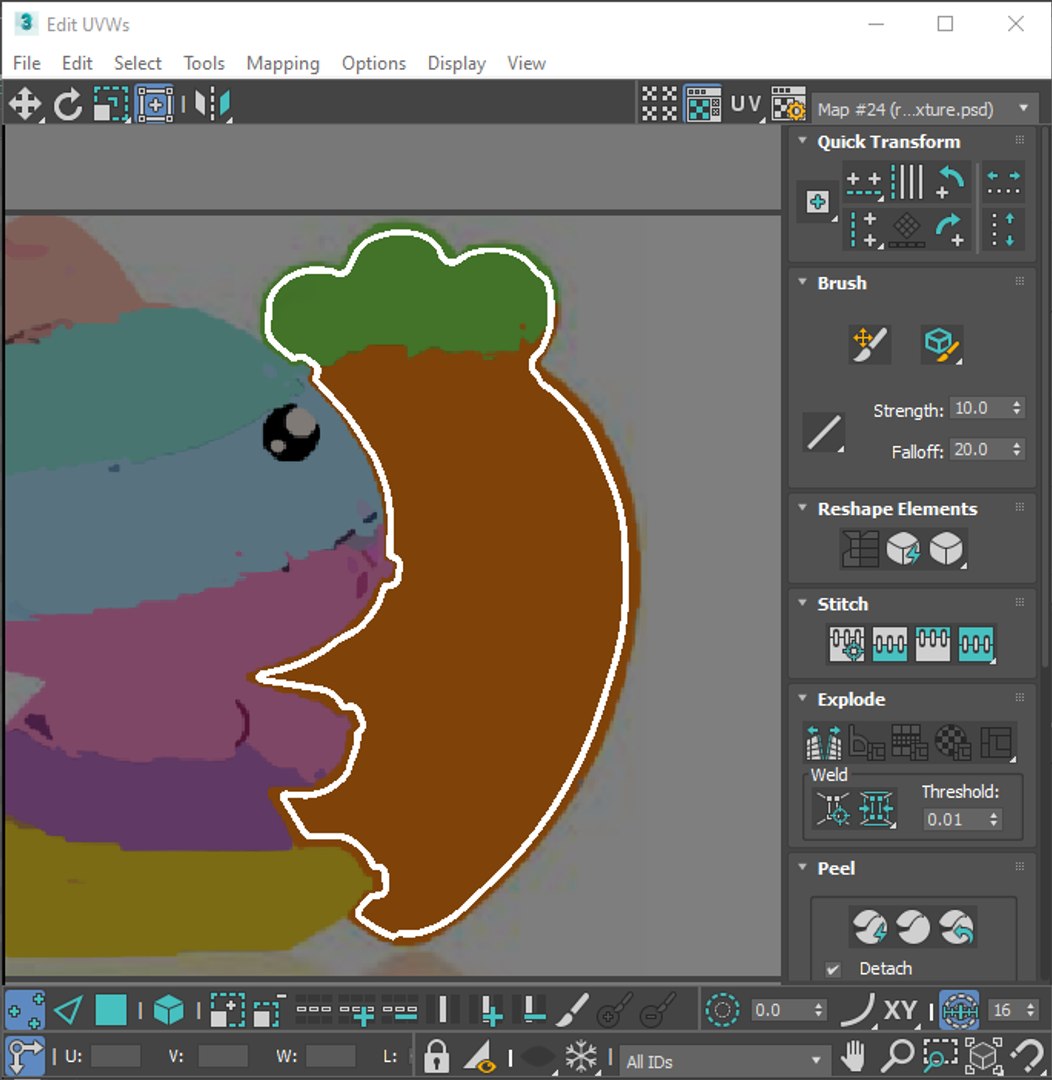
Task: Collapse the Quick Transform rollout
Action: tap(802, 141)
